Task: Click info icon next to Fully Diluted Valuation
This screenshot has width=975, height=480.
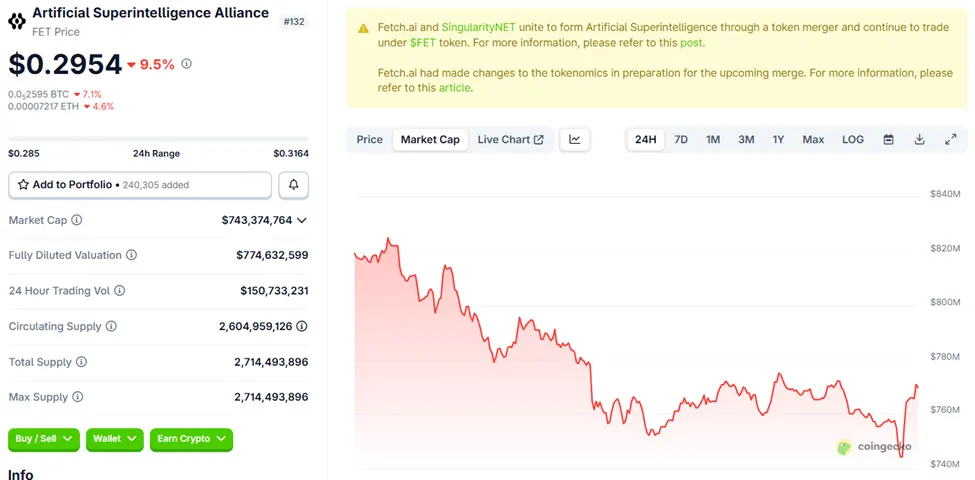Action: tap(131, 255)
